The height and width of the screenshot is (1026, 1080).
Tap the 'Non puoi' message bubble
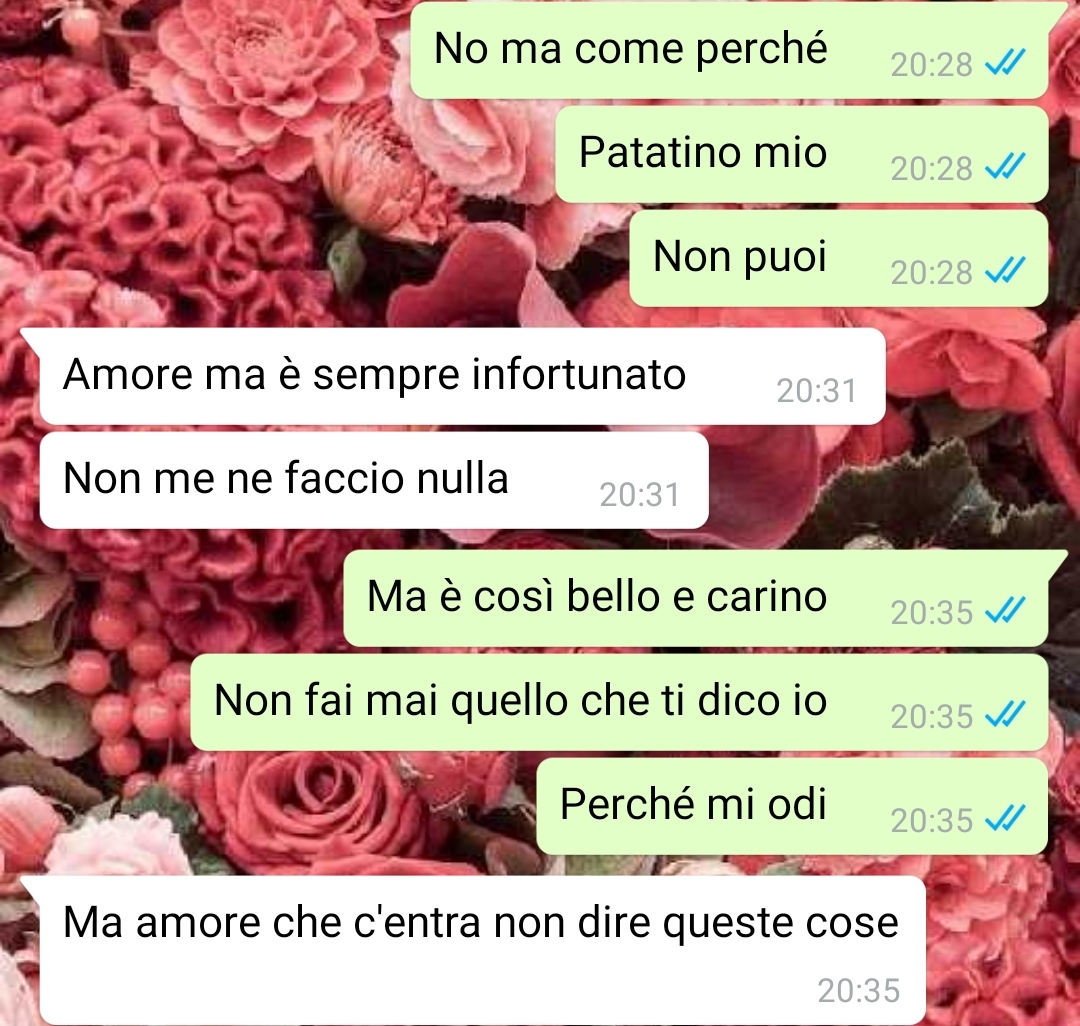(x=839, y=258)
